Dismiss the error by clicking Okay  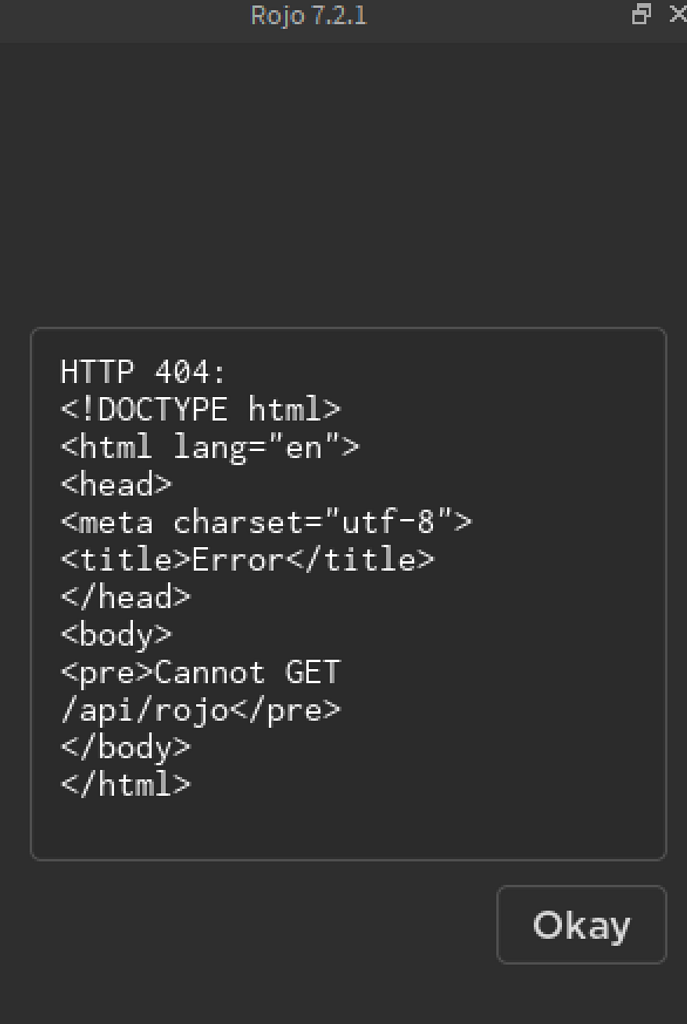tap(581, 924)
